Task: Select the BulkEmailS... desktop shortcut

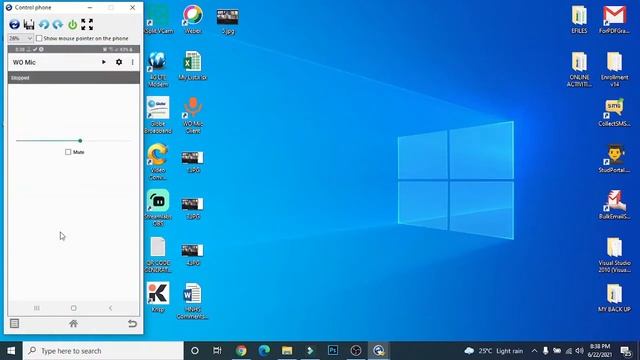Action: pos(614,205)
